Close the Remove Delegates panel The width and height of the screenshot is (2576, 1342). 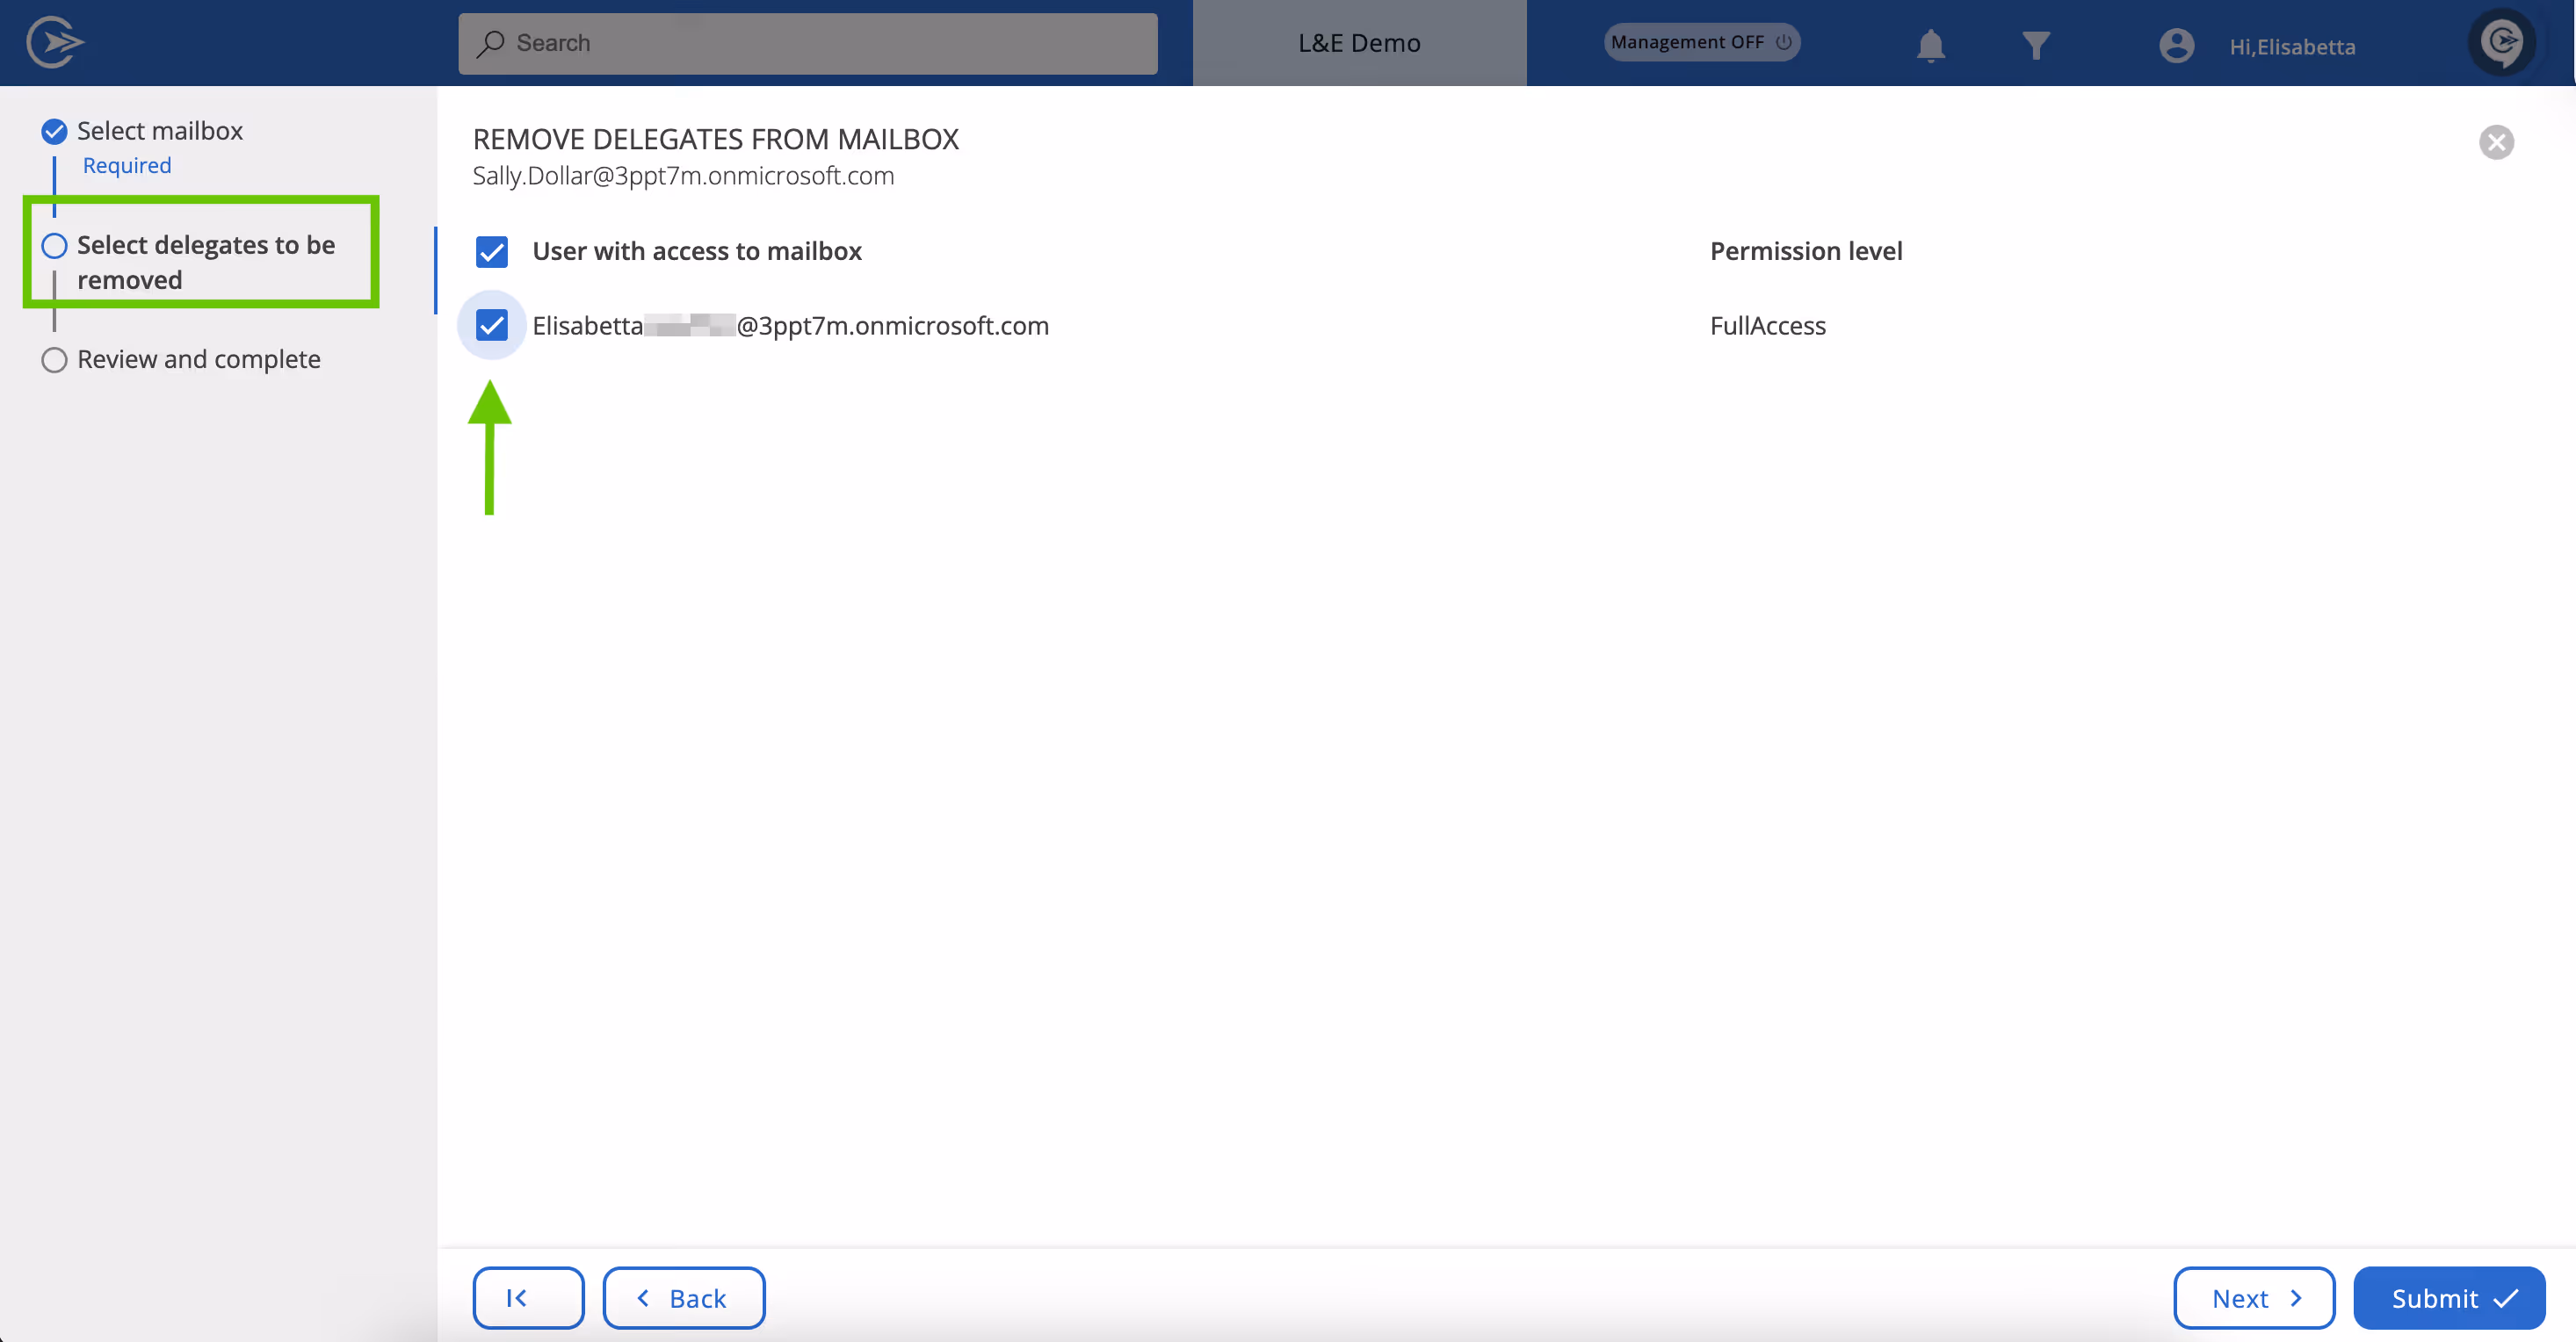point(2496,142)
